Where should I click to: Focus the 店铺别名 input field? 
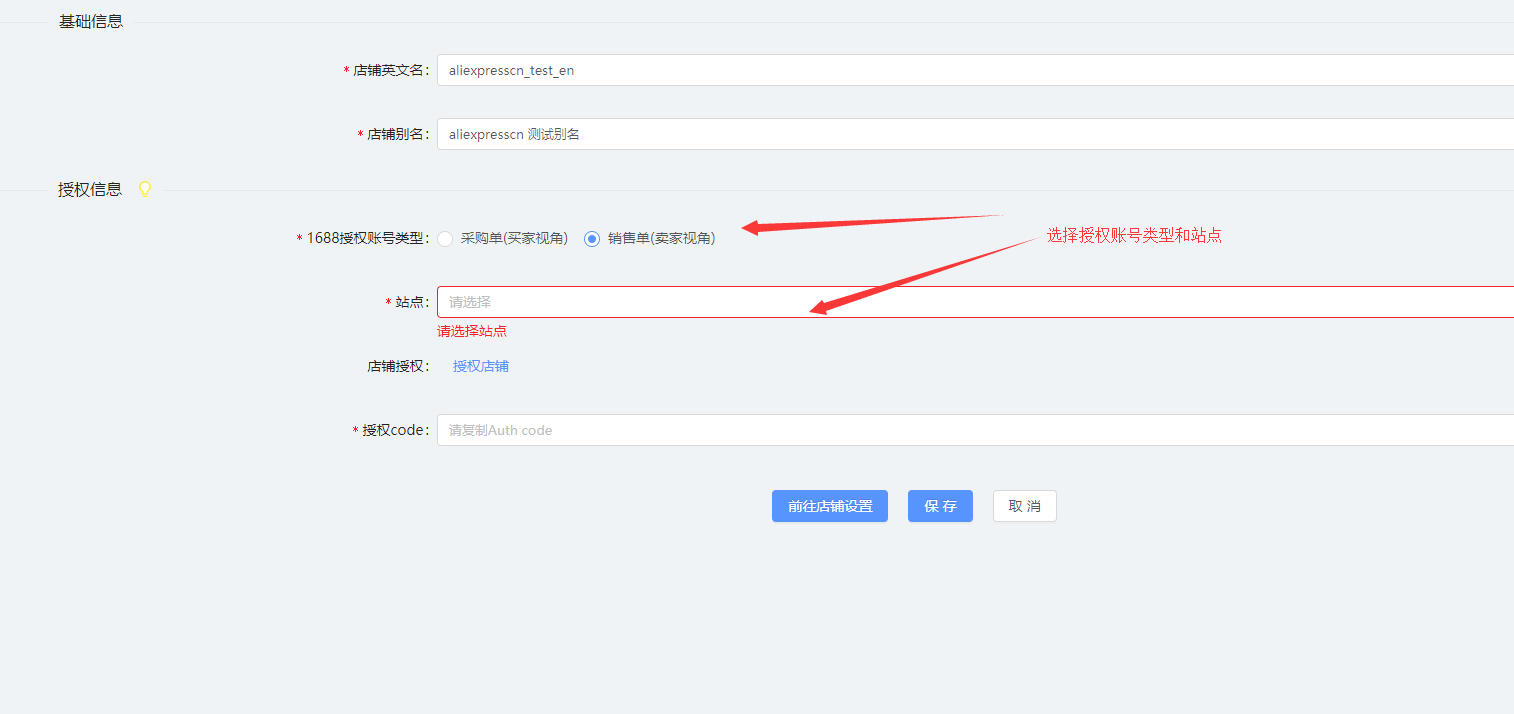pyautogui.click(x=975, y=134)
